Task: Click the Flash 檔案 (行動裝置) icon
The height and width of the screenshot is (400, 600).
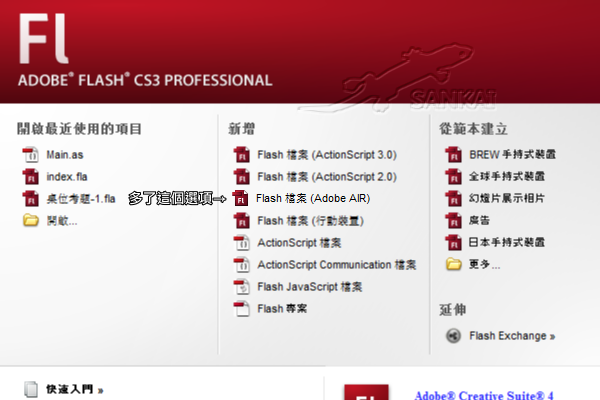Action: coord(242,221)
